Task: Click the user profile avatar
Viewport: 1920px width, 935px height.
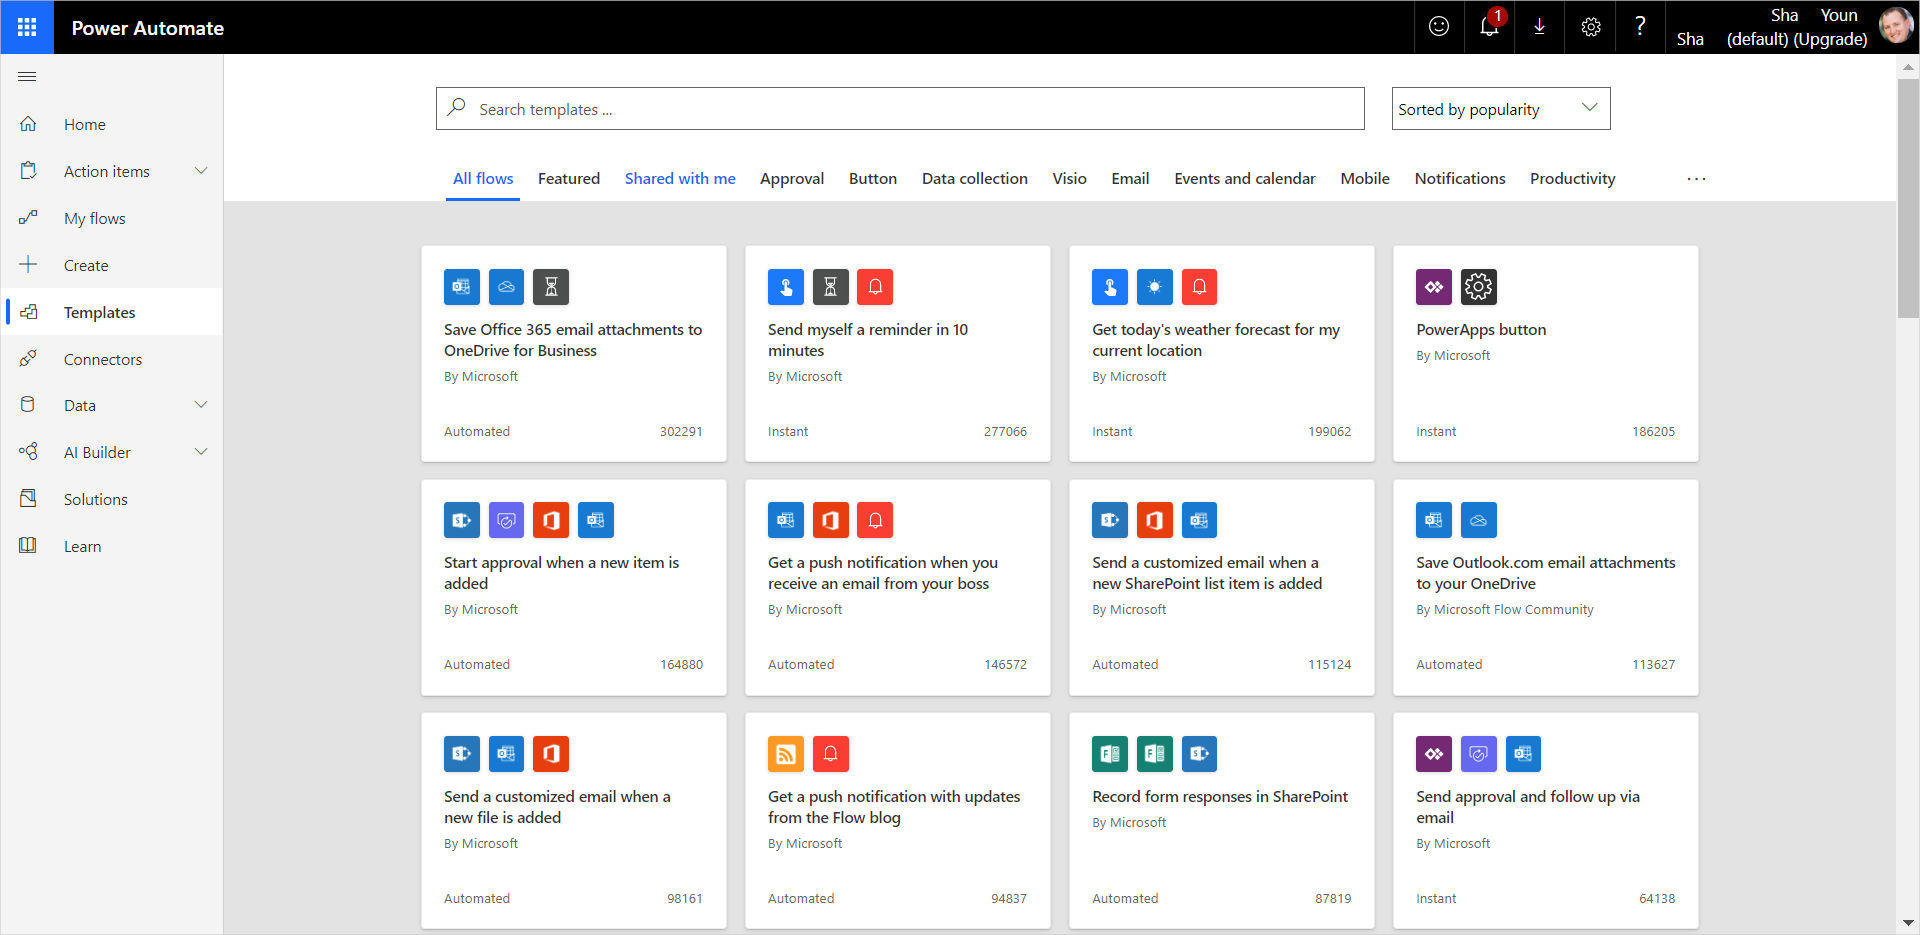Action: 1895,26
